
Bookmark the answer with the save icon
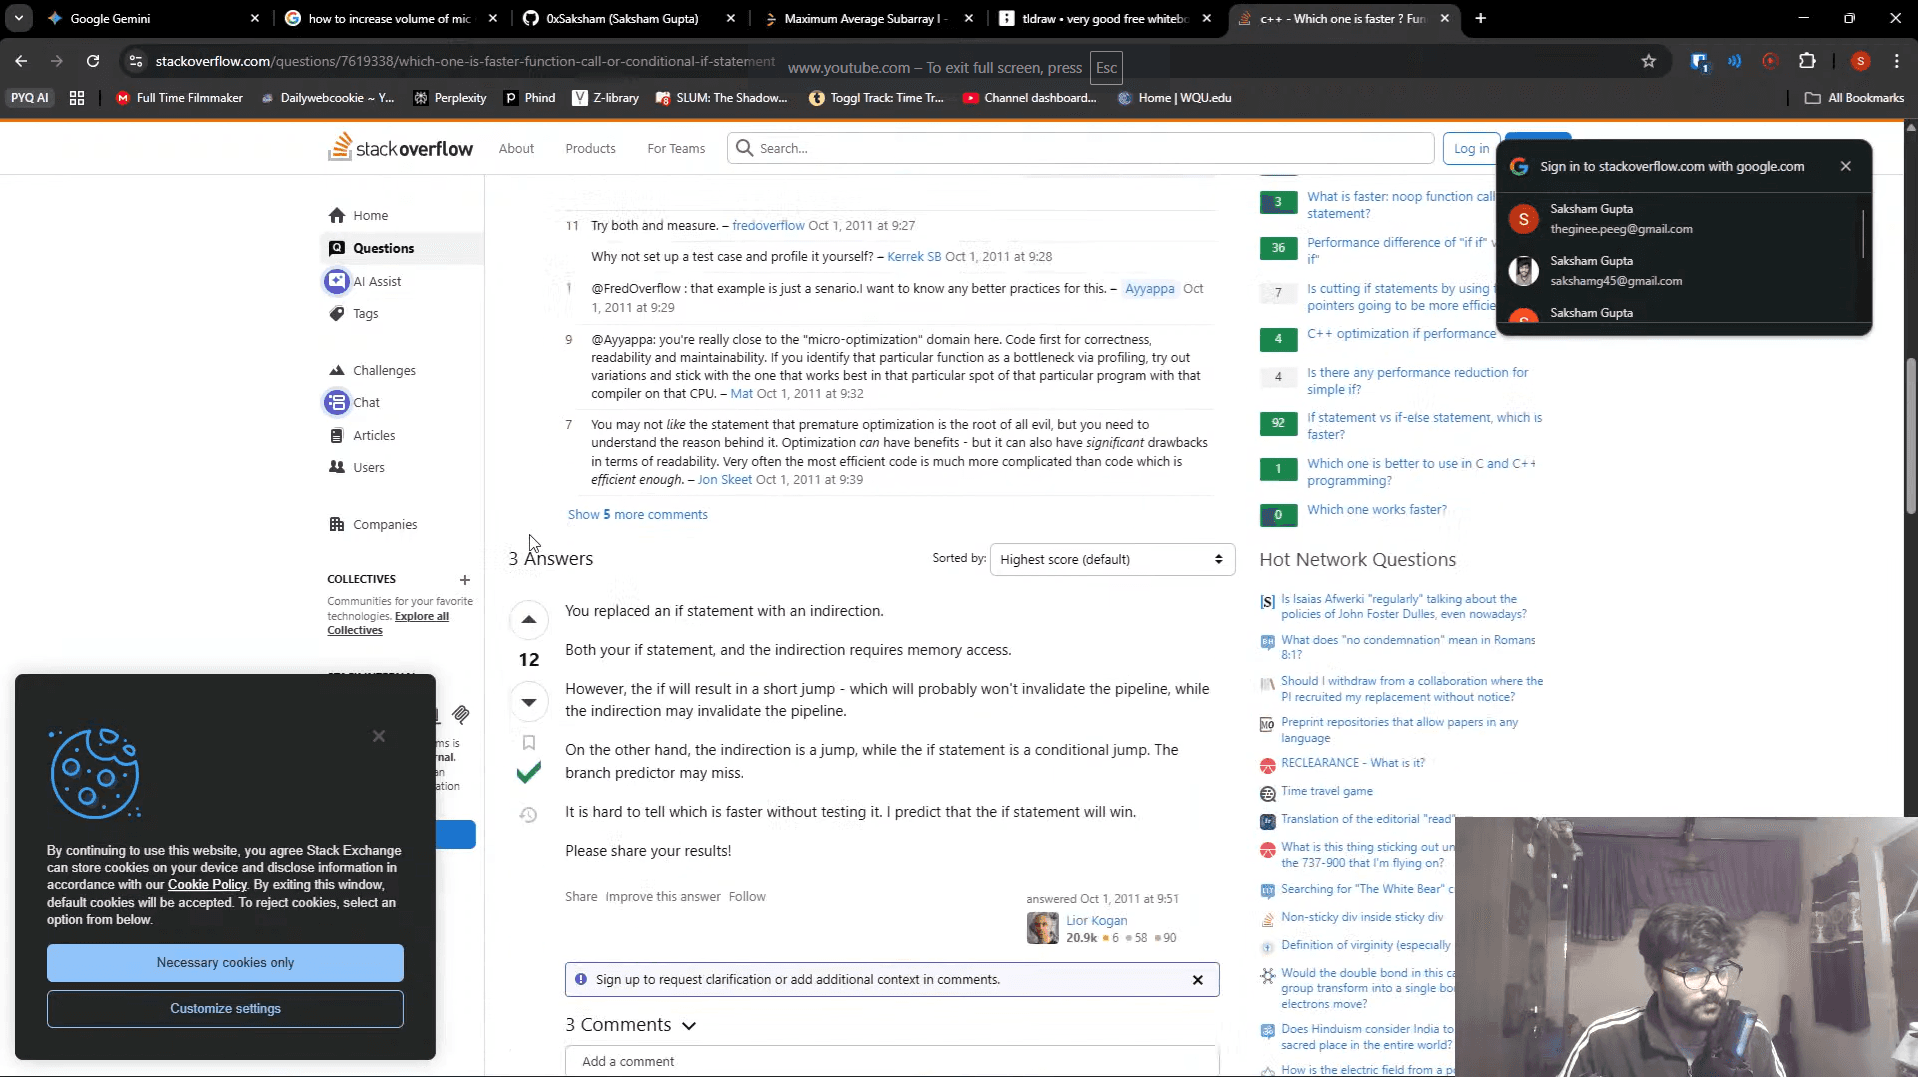pyautogui.click(x=529, y=743)
